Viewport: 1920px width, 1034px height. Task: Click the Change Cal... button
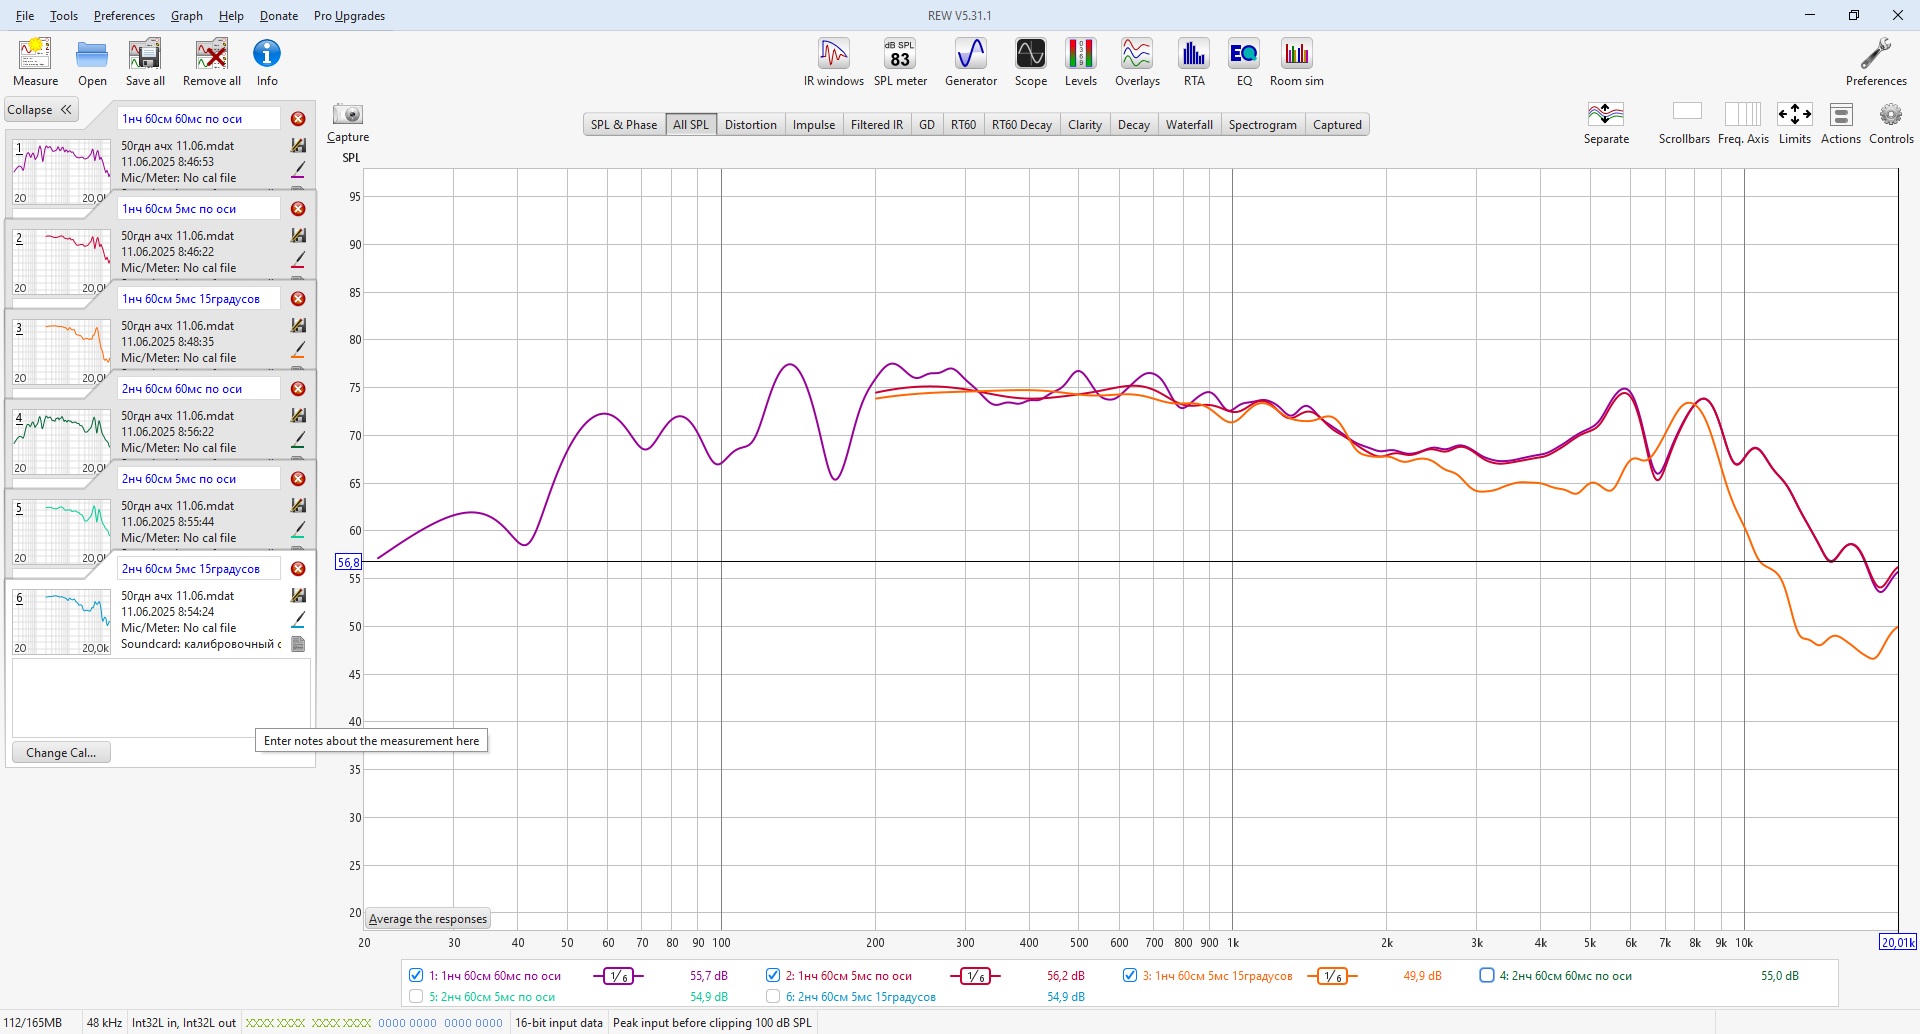pyautogui.click(x=61, y=753)
